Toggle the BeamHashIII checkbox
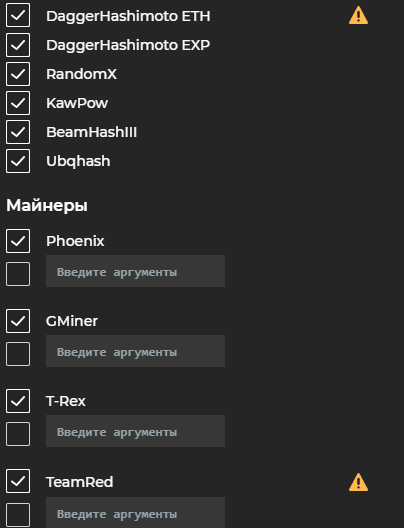This screenshot has height=528, width=404. pos(18,132)
